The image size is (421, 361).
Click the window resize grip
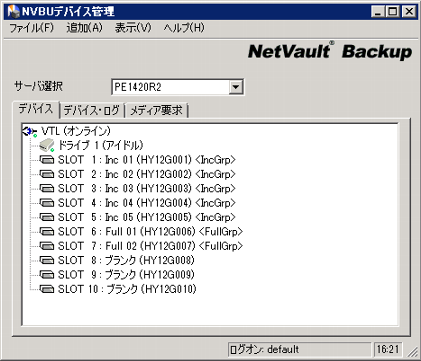click(x=412, y=352)
